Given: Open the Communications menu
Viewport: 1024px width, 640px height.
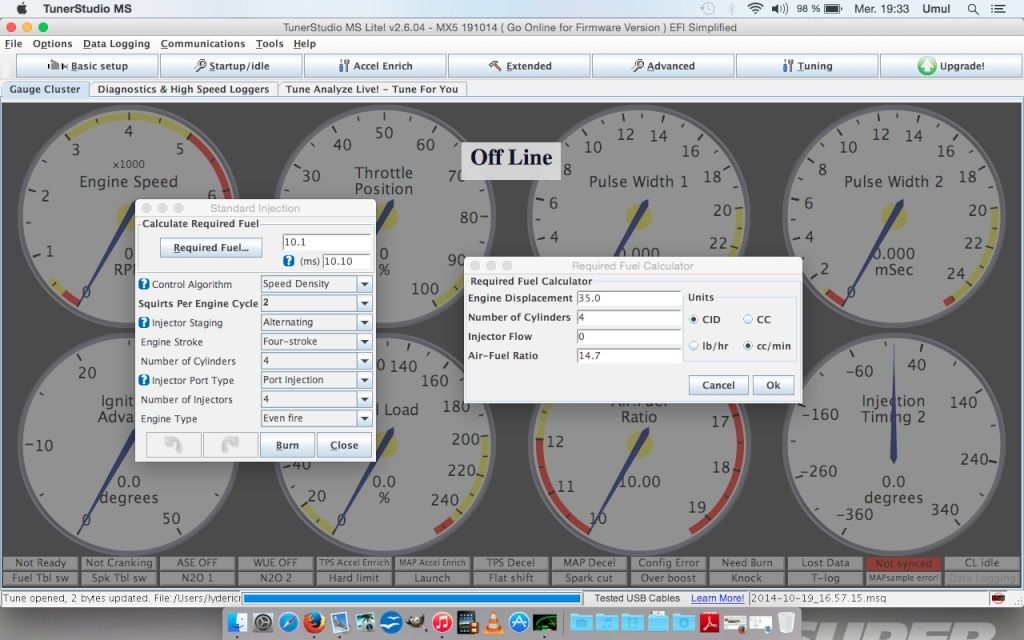Looking at the screenshot, I should tap(202, 44).
